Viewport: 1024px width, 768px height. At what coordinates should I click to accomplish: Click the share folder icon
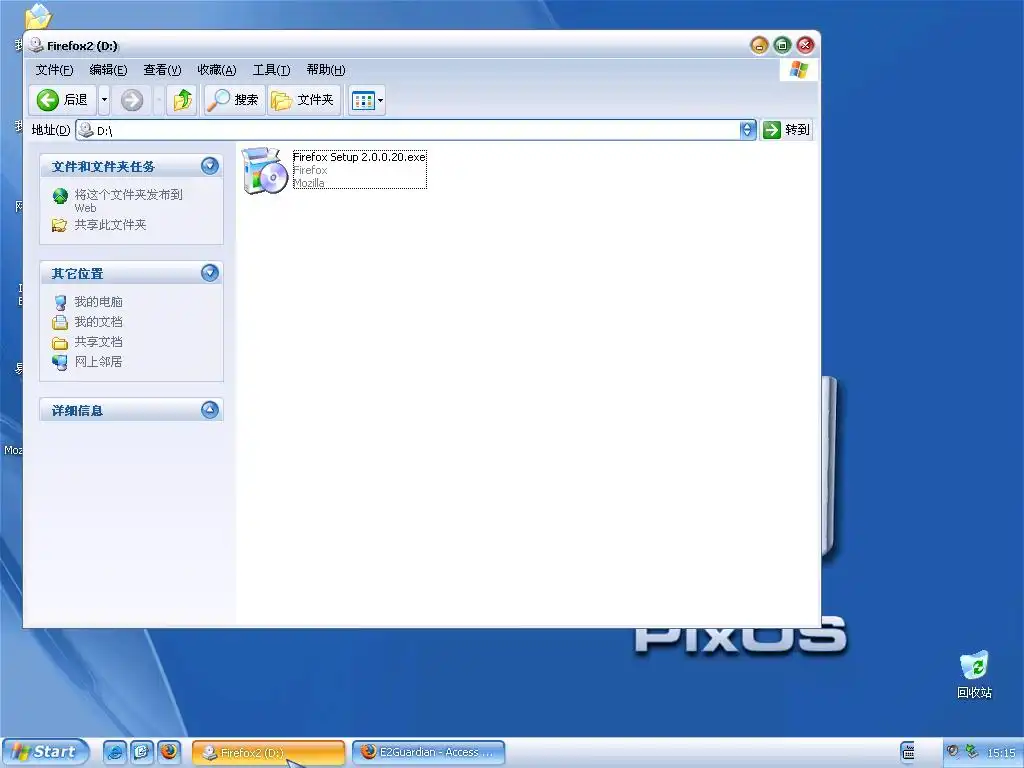[x=59, y=225]
